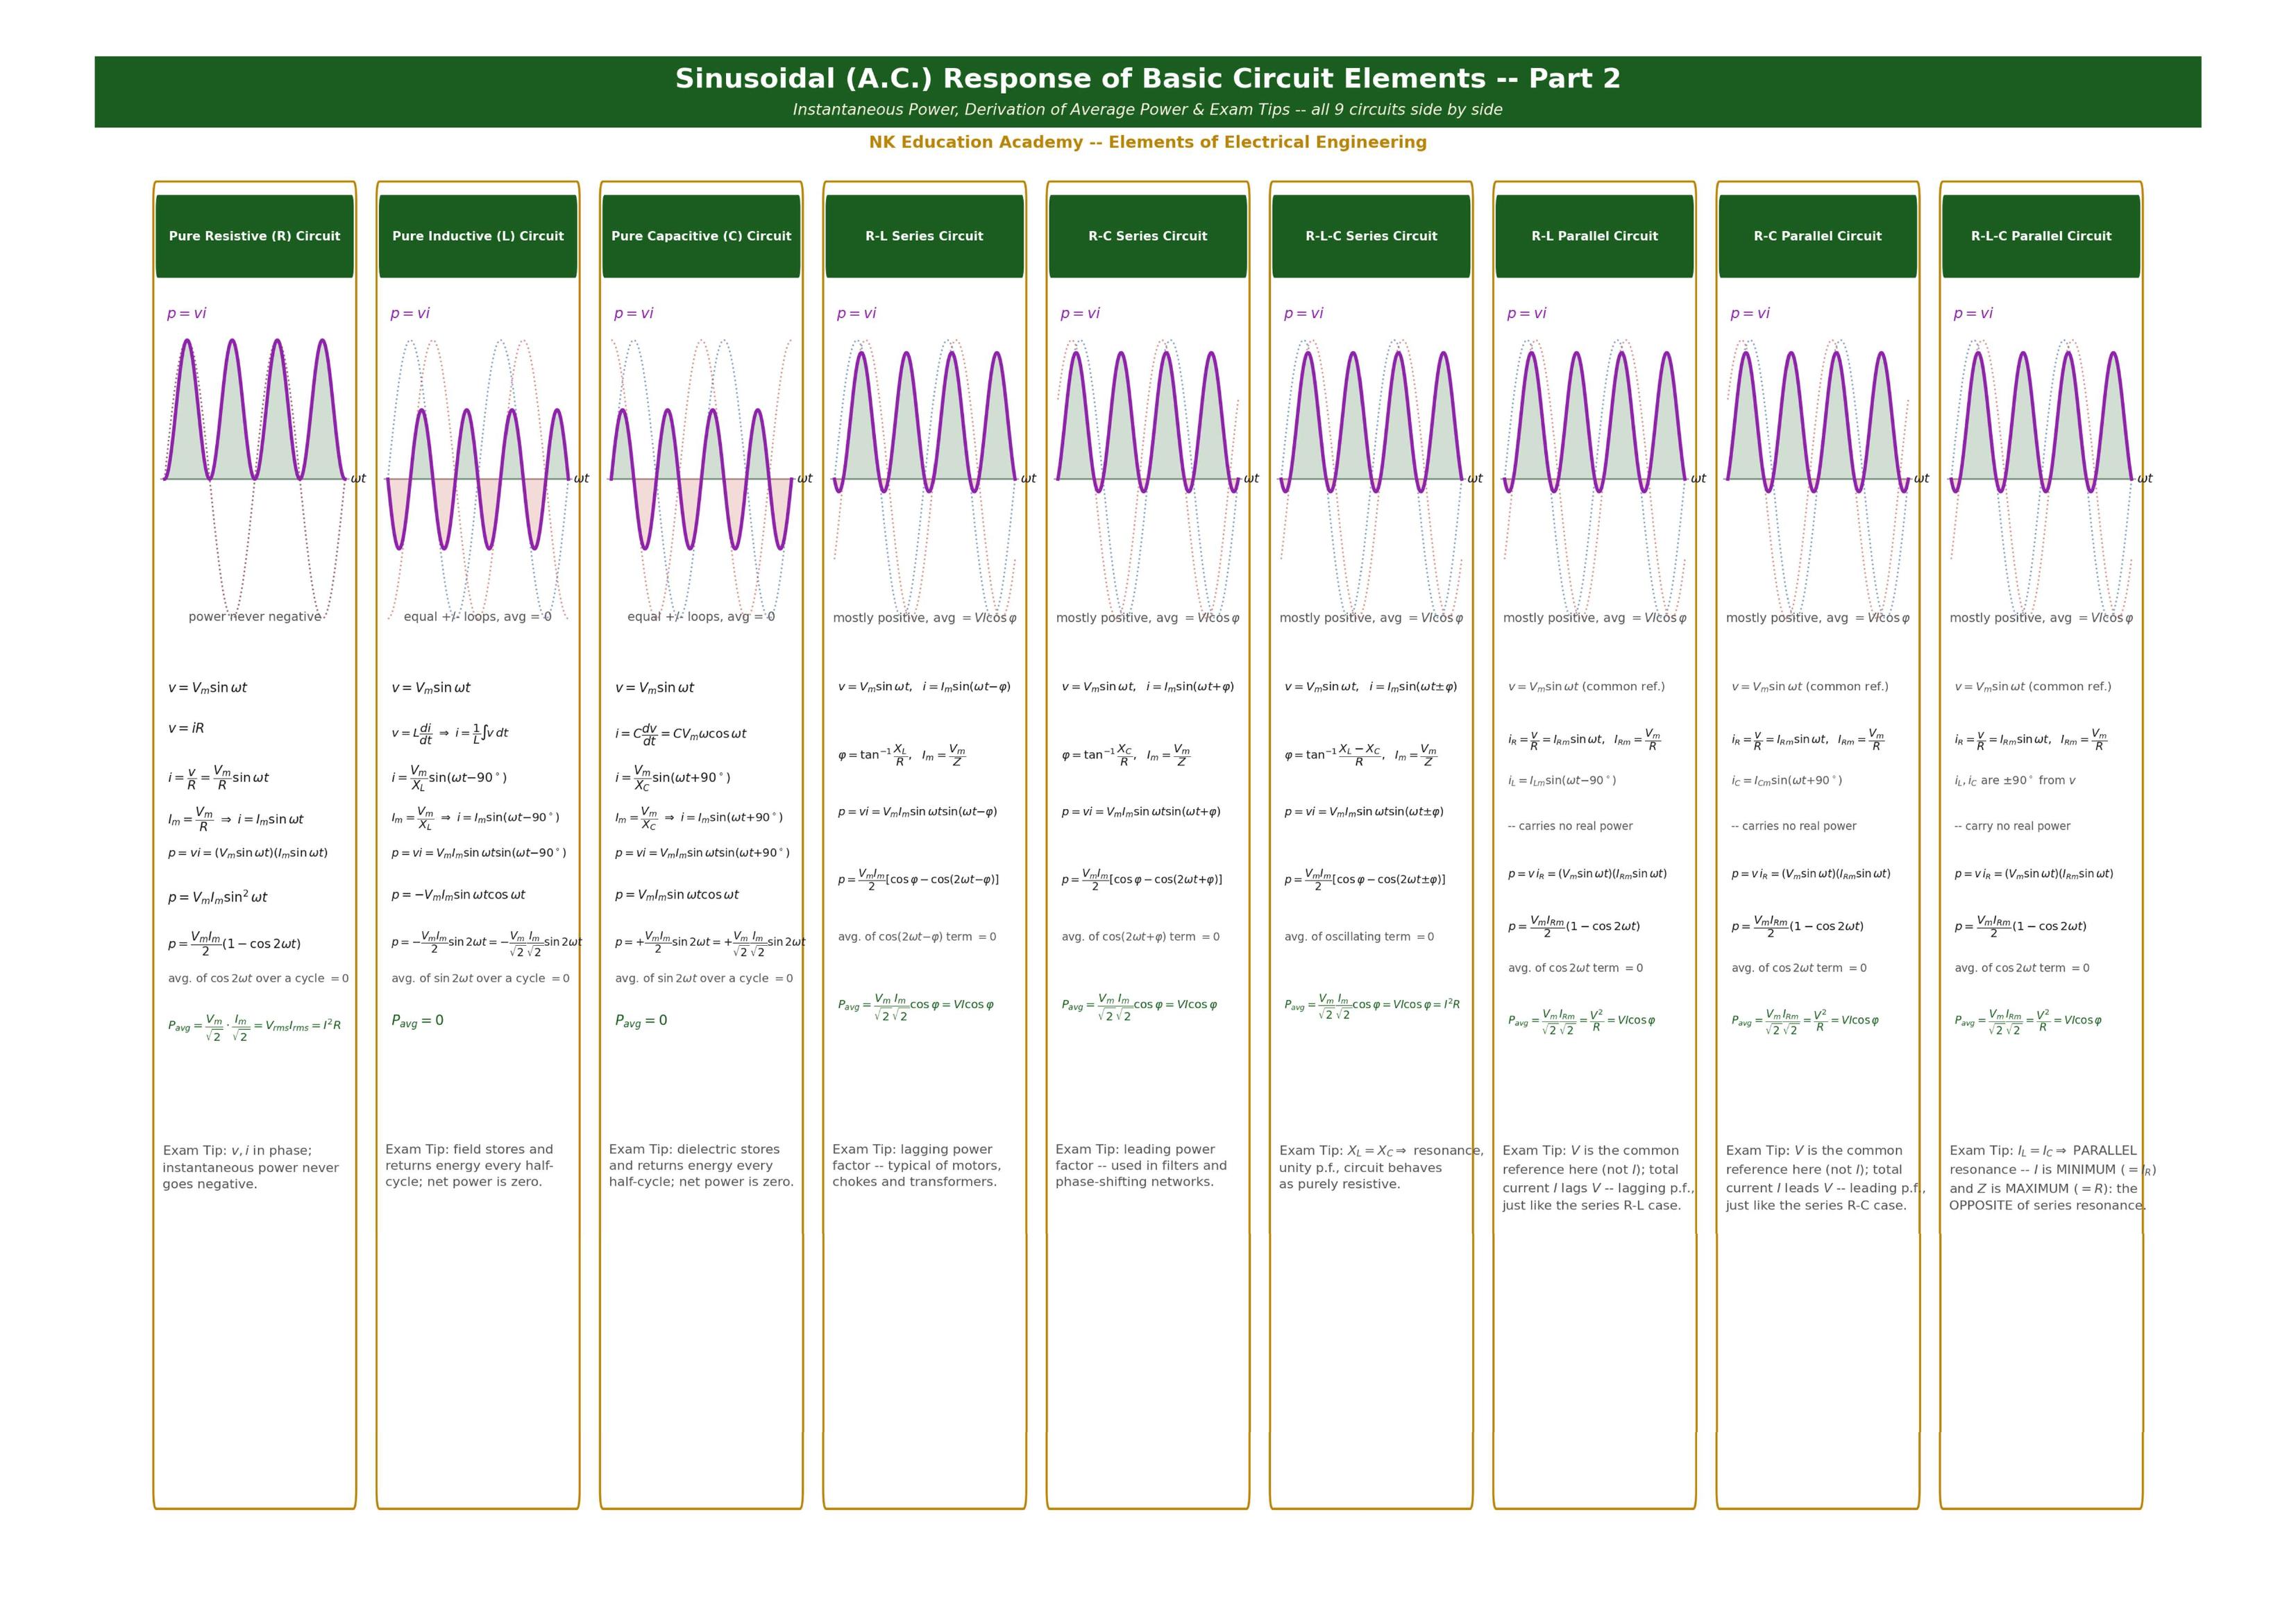The width and height of the screenshot is (2296, 1623).
Task: Select the Pure Inductive (L) Circuit header
Action: click(478, 236)
